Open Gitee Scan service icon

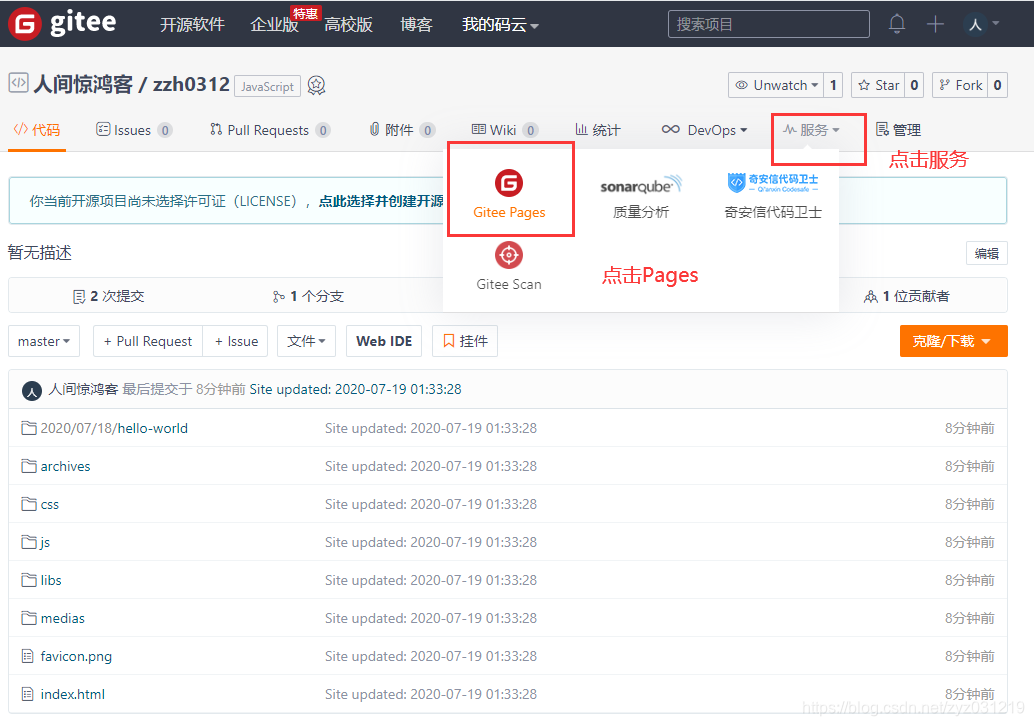(508, 255)
